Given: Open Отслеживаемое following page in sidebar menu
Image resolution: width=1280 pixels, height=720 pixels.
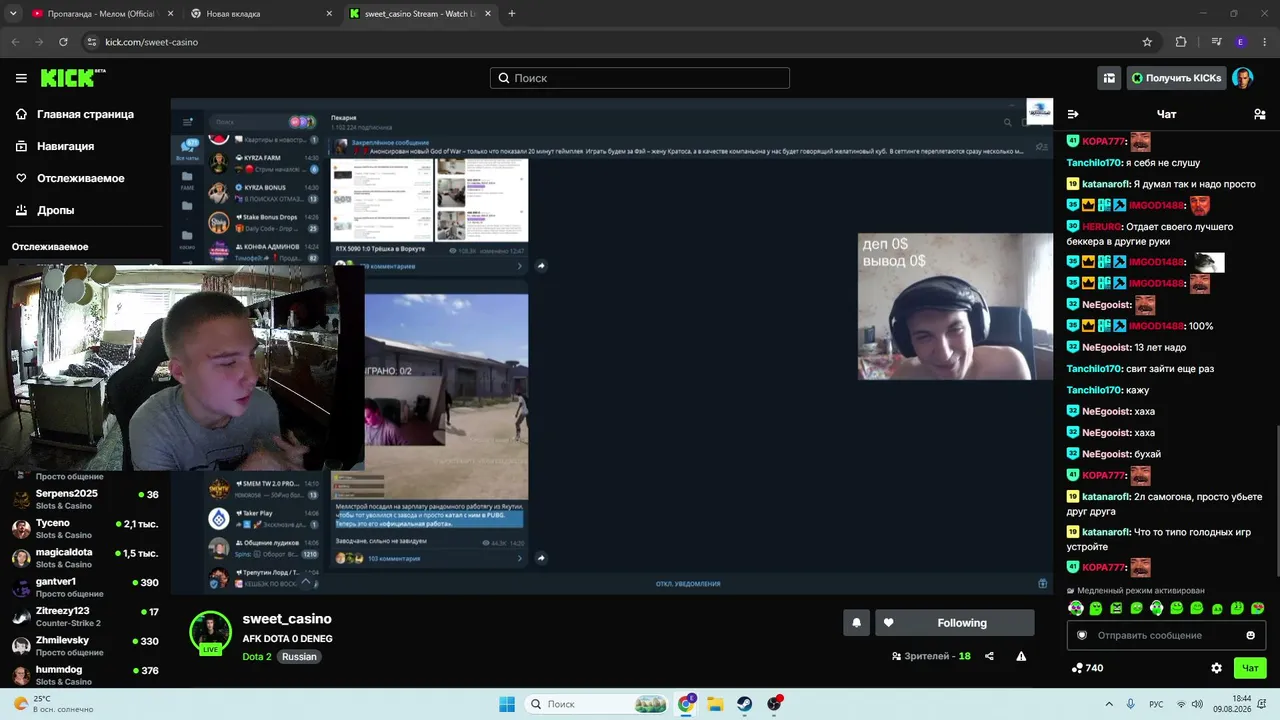Looking at the screenshot, I should 71,178.
